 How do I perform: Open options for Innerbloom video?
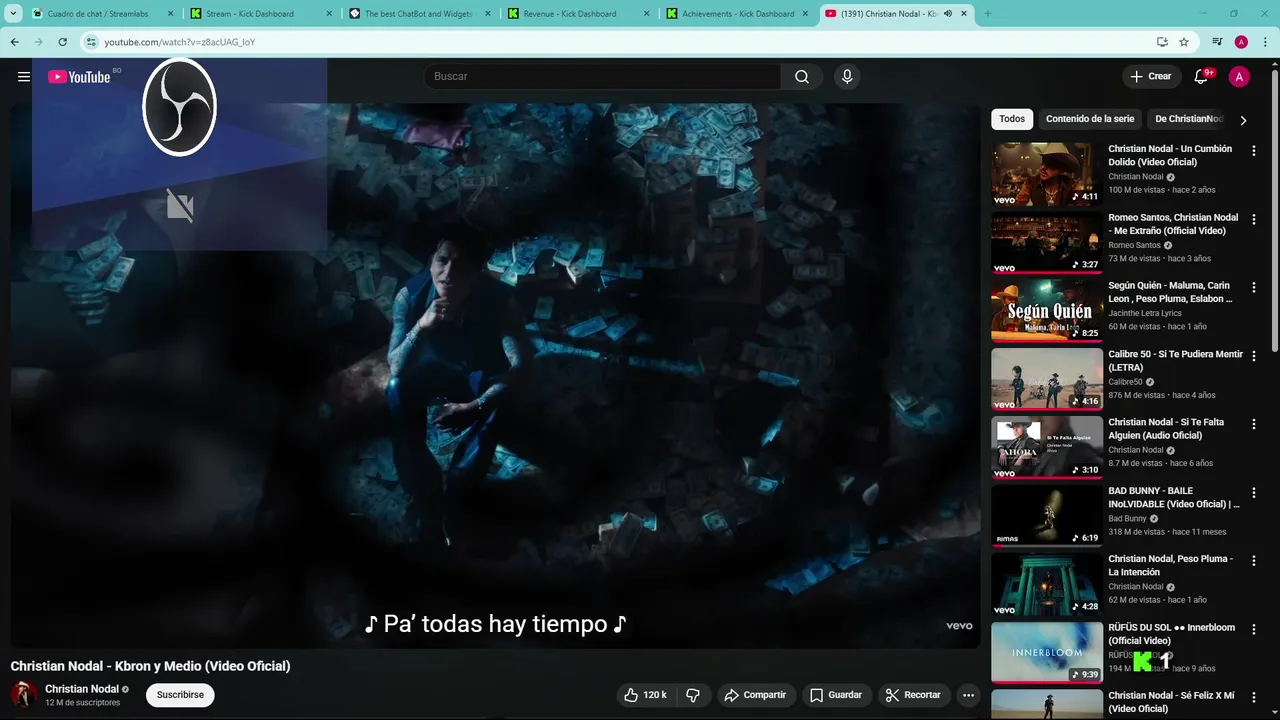tap(1254, 629)
